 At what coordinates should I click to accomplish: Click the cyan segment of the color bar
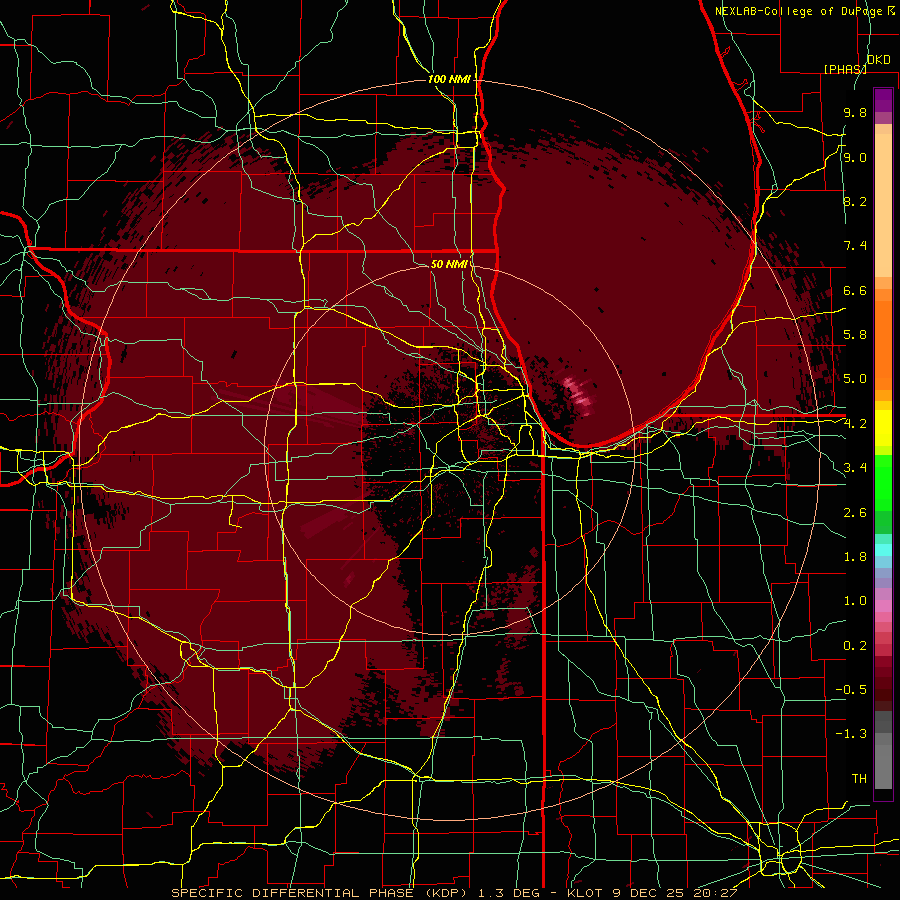click(x=883, y=550)
